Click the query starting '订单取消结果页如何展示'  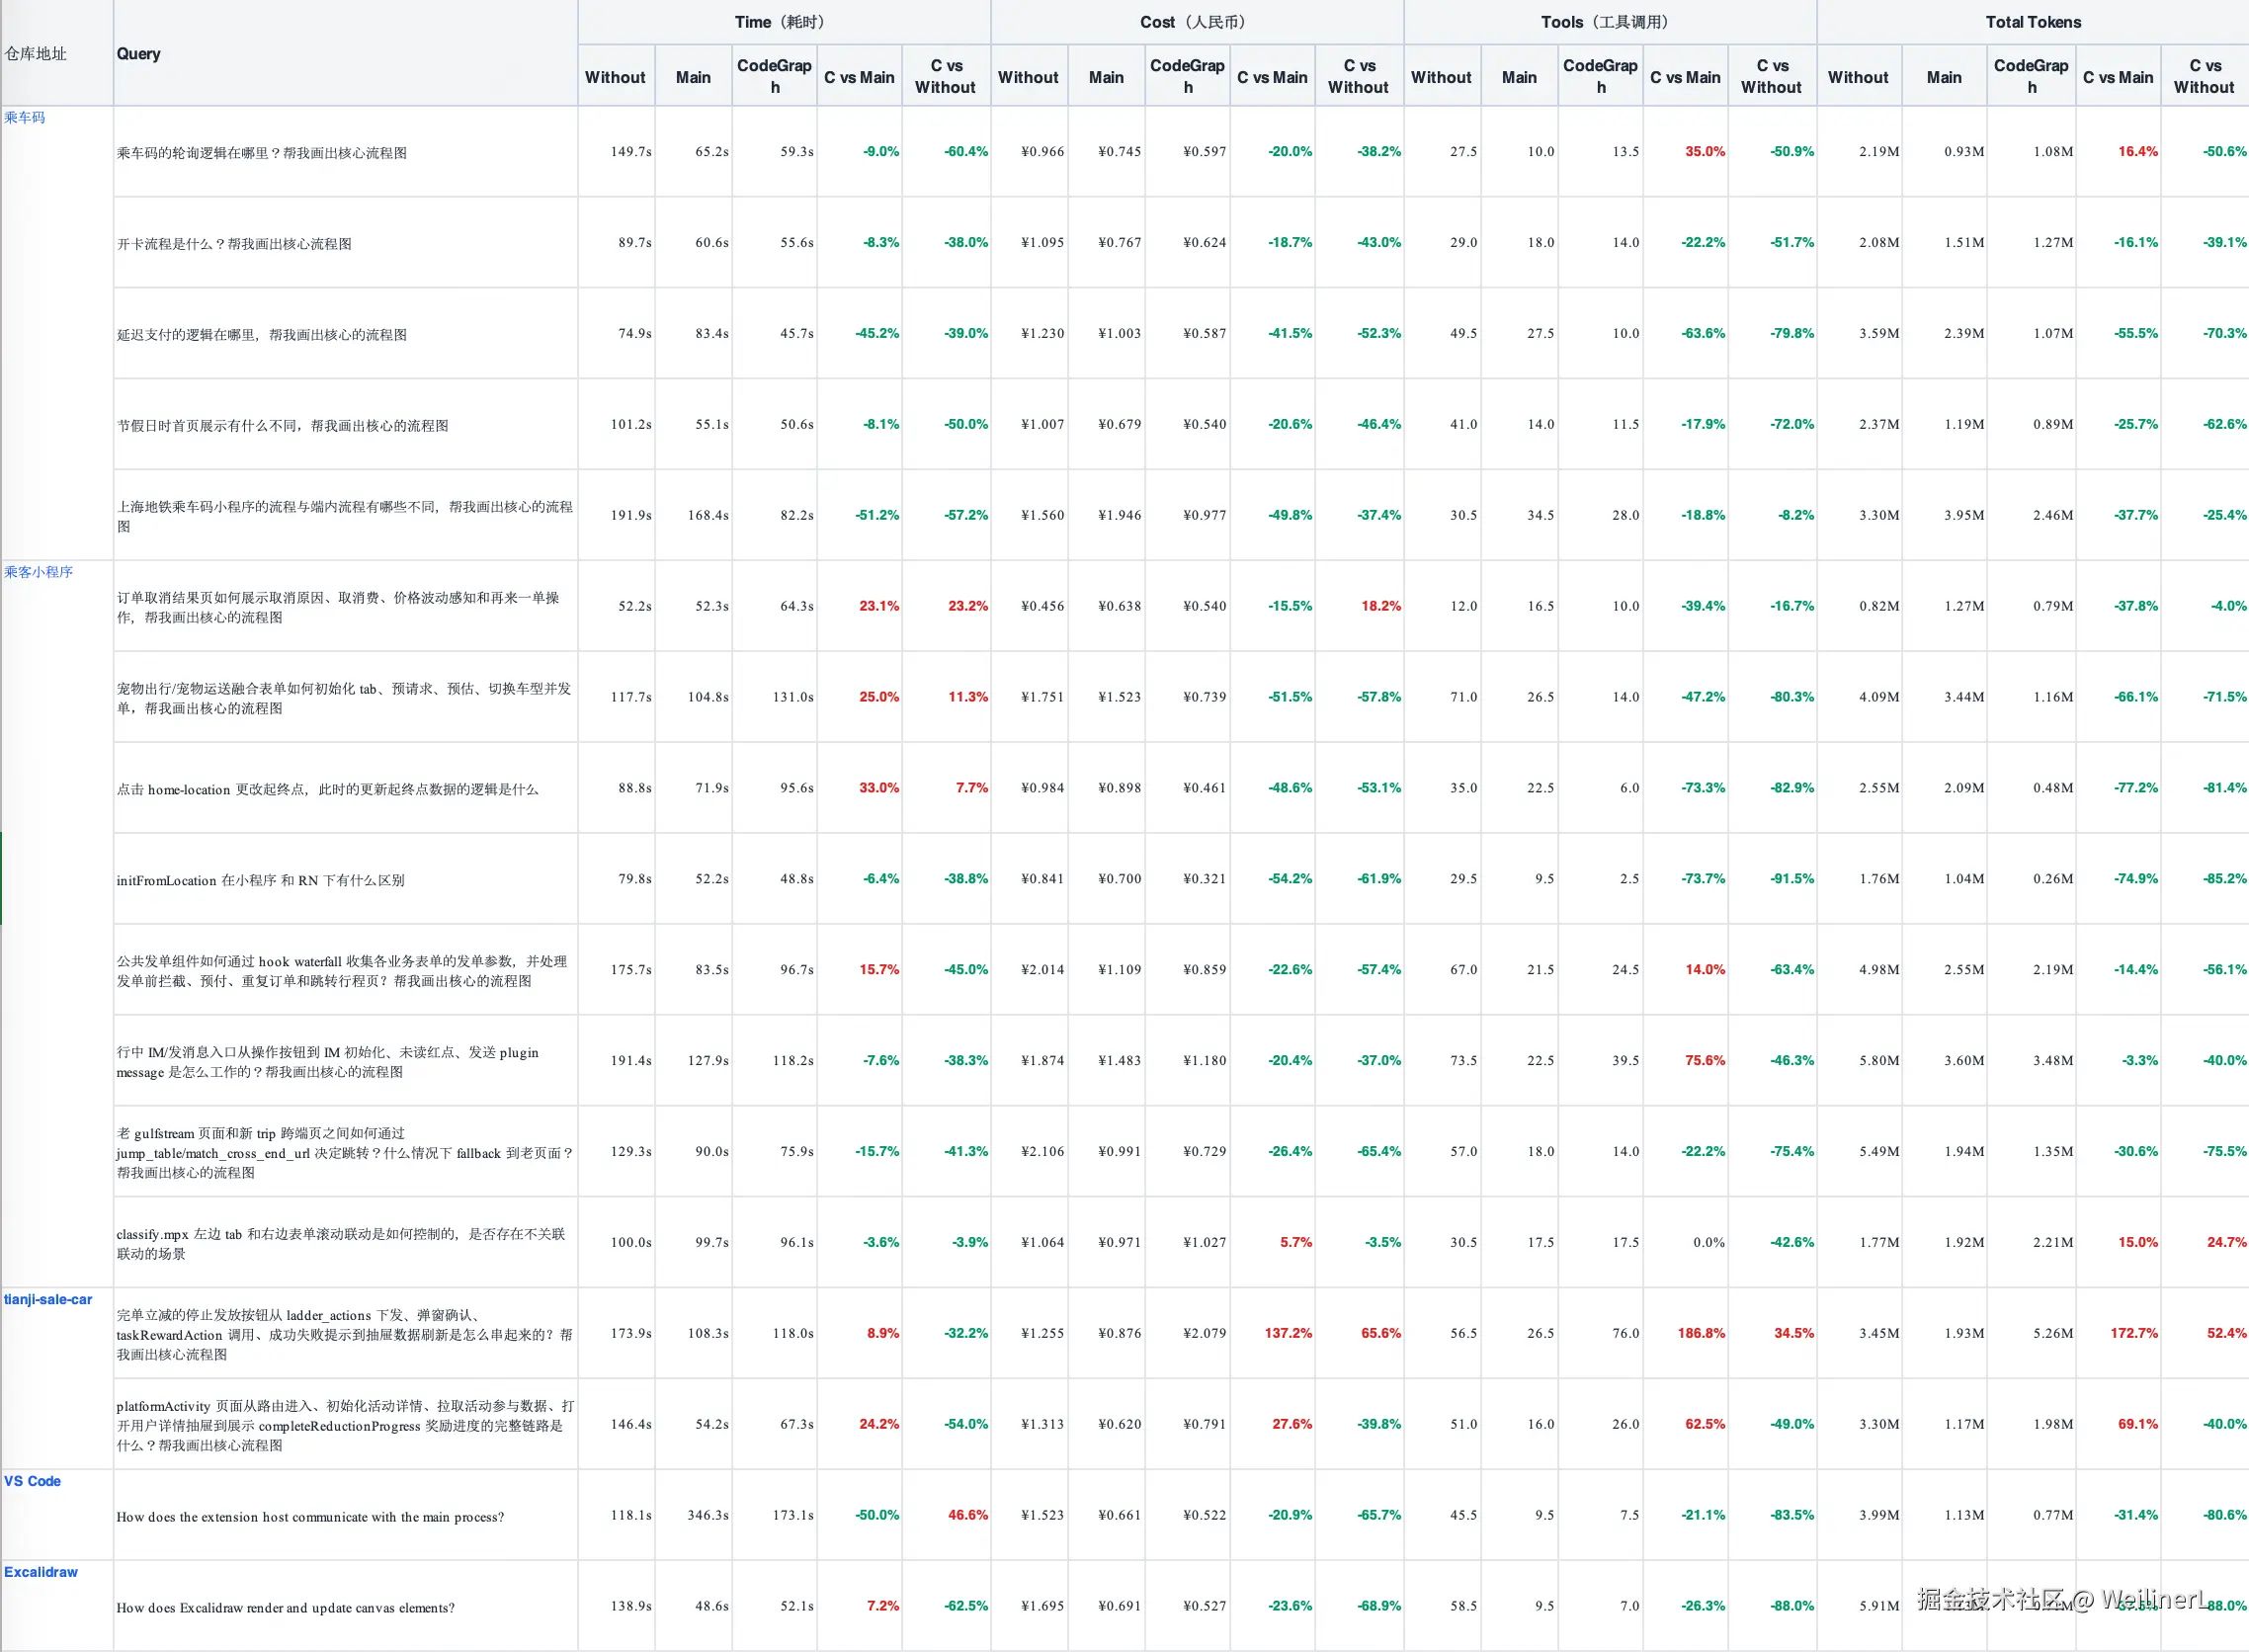338,607
